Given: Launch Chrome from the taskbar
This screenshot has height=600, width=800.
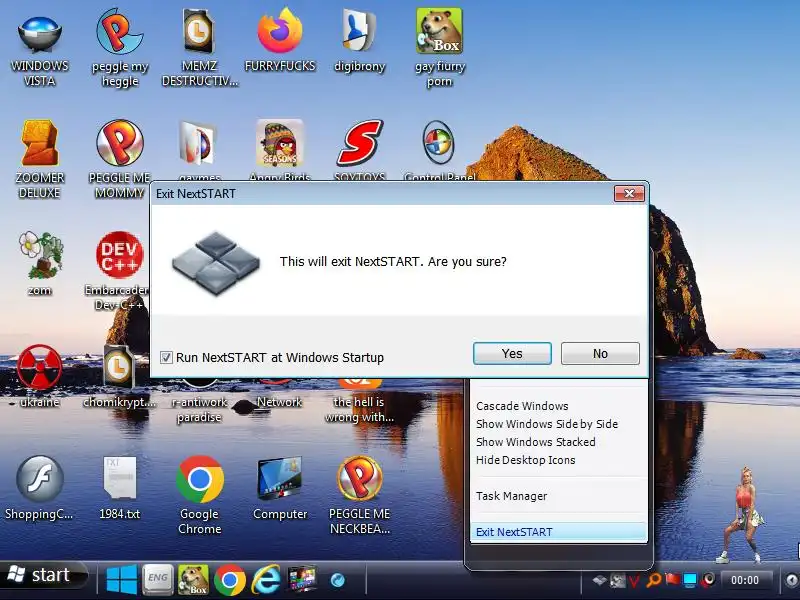Looking at the screenshot, I should pos(230,580).
